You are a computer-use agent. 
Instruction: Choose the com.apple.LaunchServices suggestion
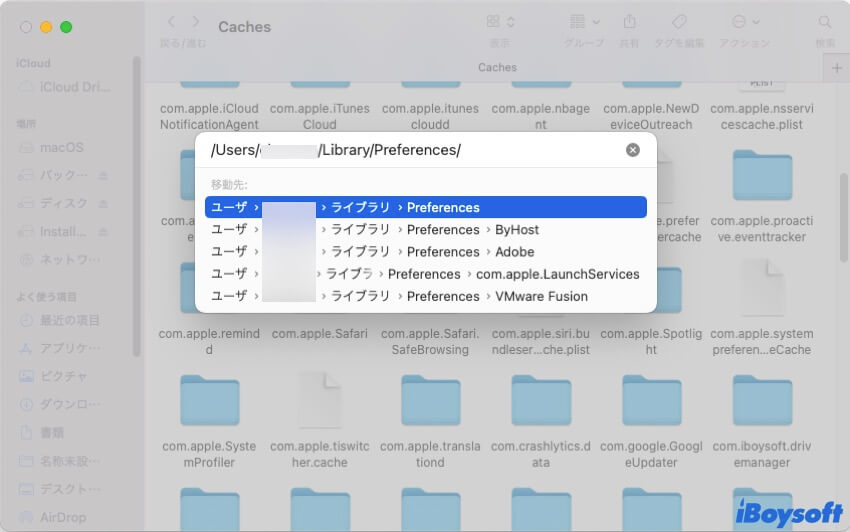point(426,274)
